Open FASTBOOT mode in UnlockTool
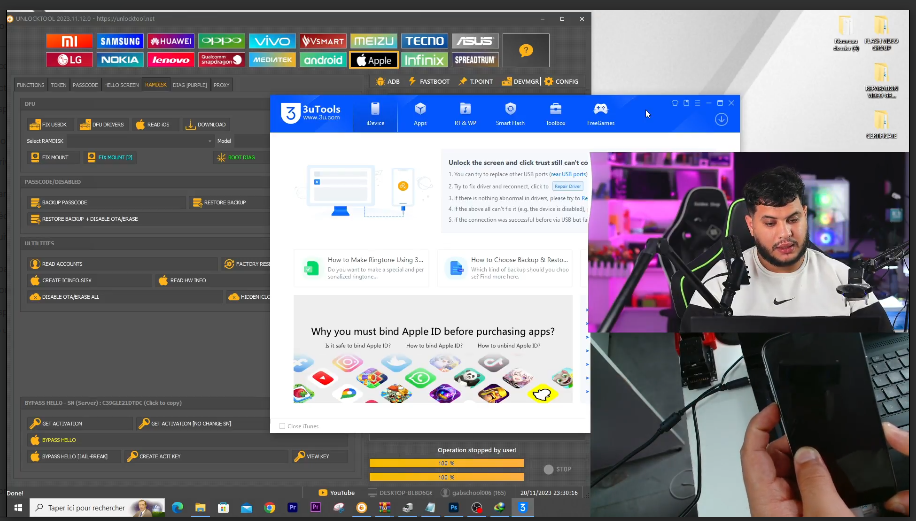Screen dimensions: 916x521 pos(429,81)
